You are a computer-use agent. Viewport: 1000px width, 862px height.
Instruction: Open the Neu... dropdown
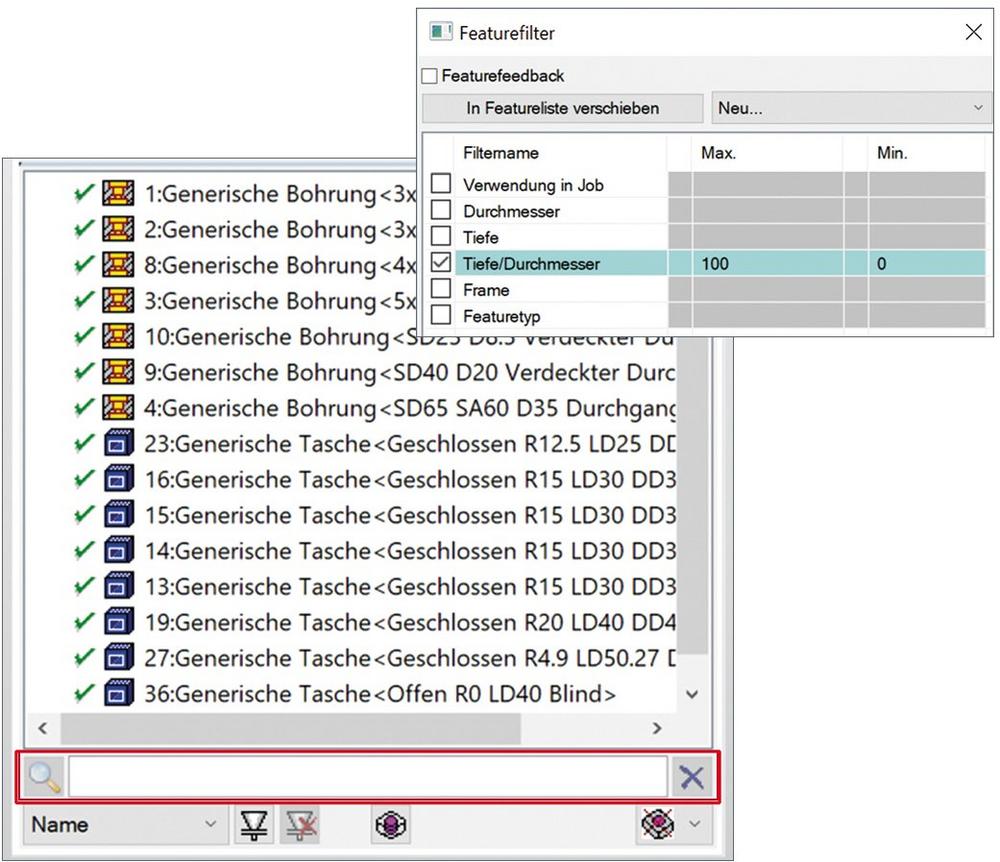850,108
